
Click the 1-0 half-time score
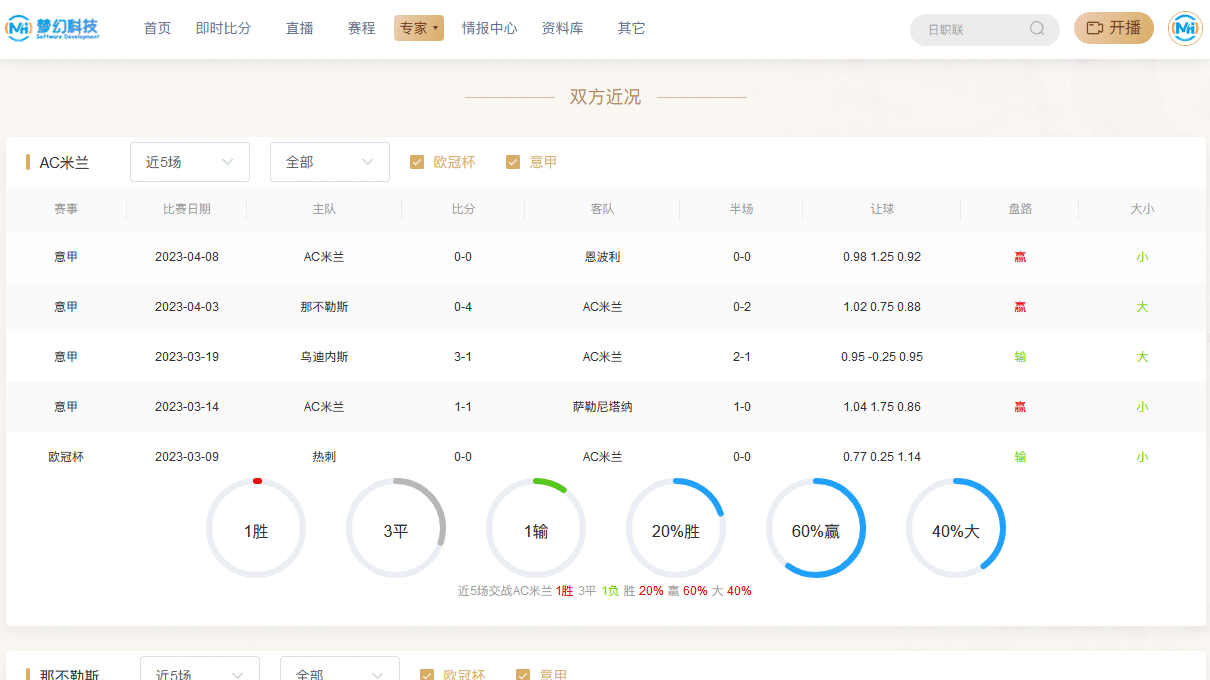pyautogui.click(x=742, y=407)
